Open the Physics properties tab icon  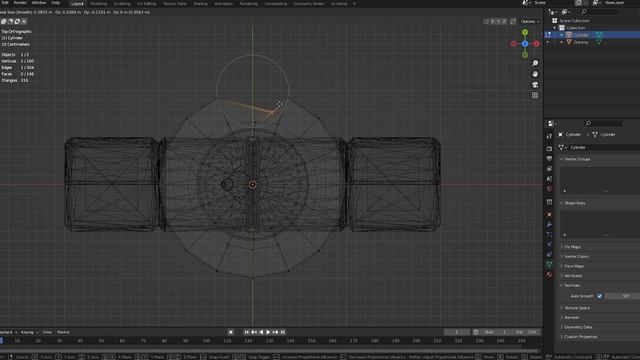tap(549, 244)
